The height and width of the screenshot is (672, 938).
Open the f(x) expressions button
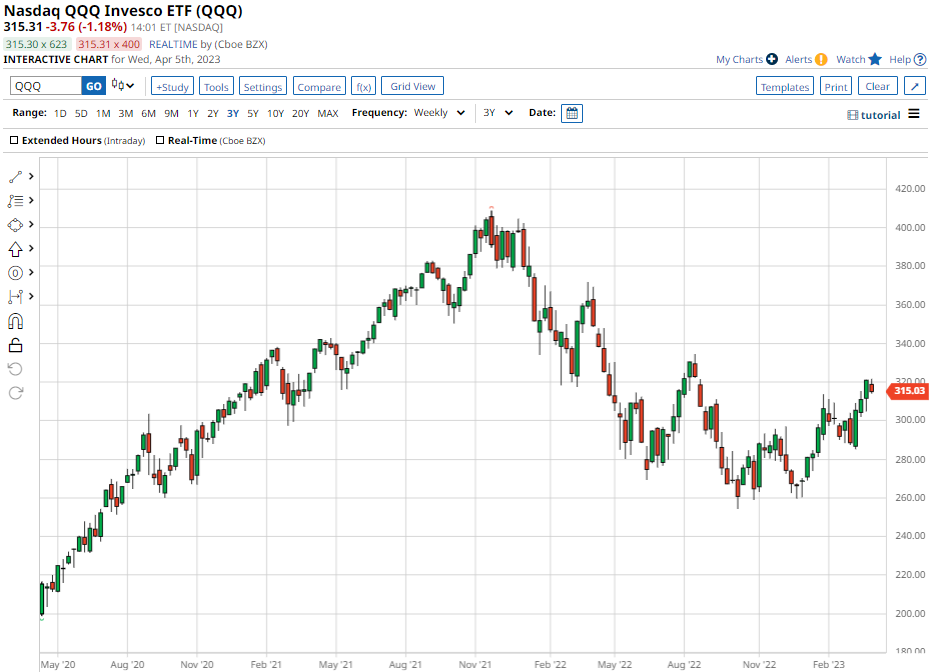point(364,86)
